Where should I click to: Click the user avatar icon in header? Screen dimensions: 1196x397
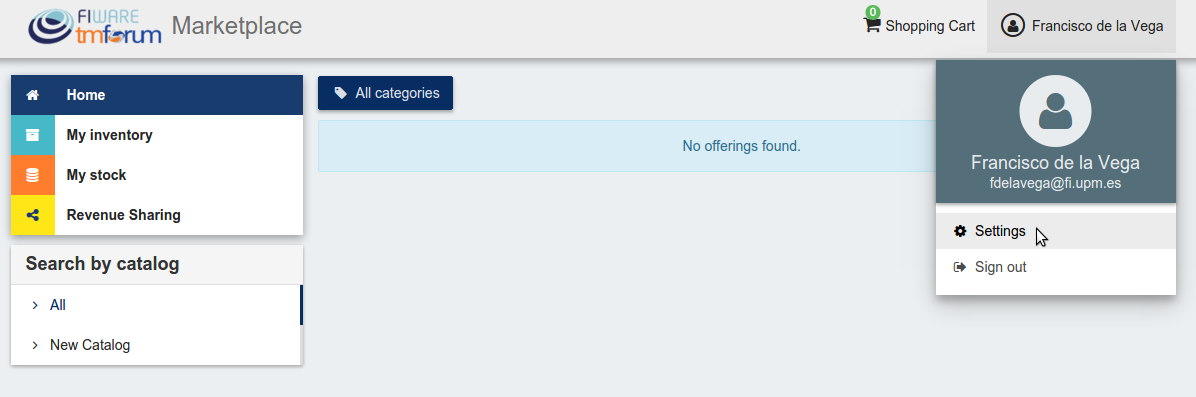tap(1012, 26)
